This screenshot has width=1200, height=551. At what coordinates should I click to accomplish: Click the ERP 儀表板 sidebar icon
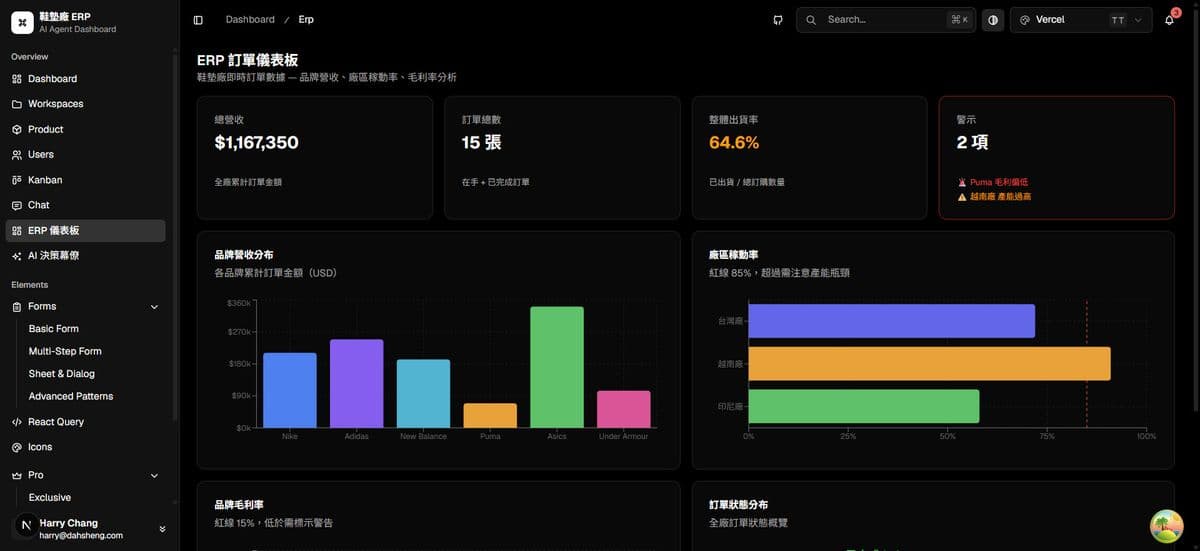(17, 231)
